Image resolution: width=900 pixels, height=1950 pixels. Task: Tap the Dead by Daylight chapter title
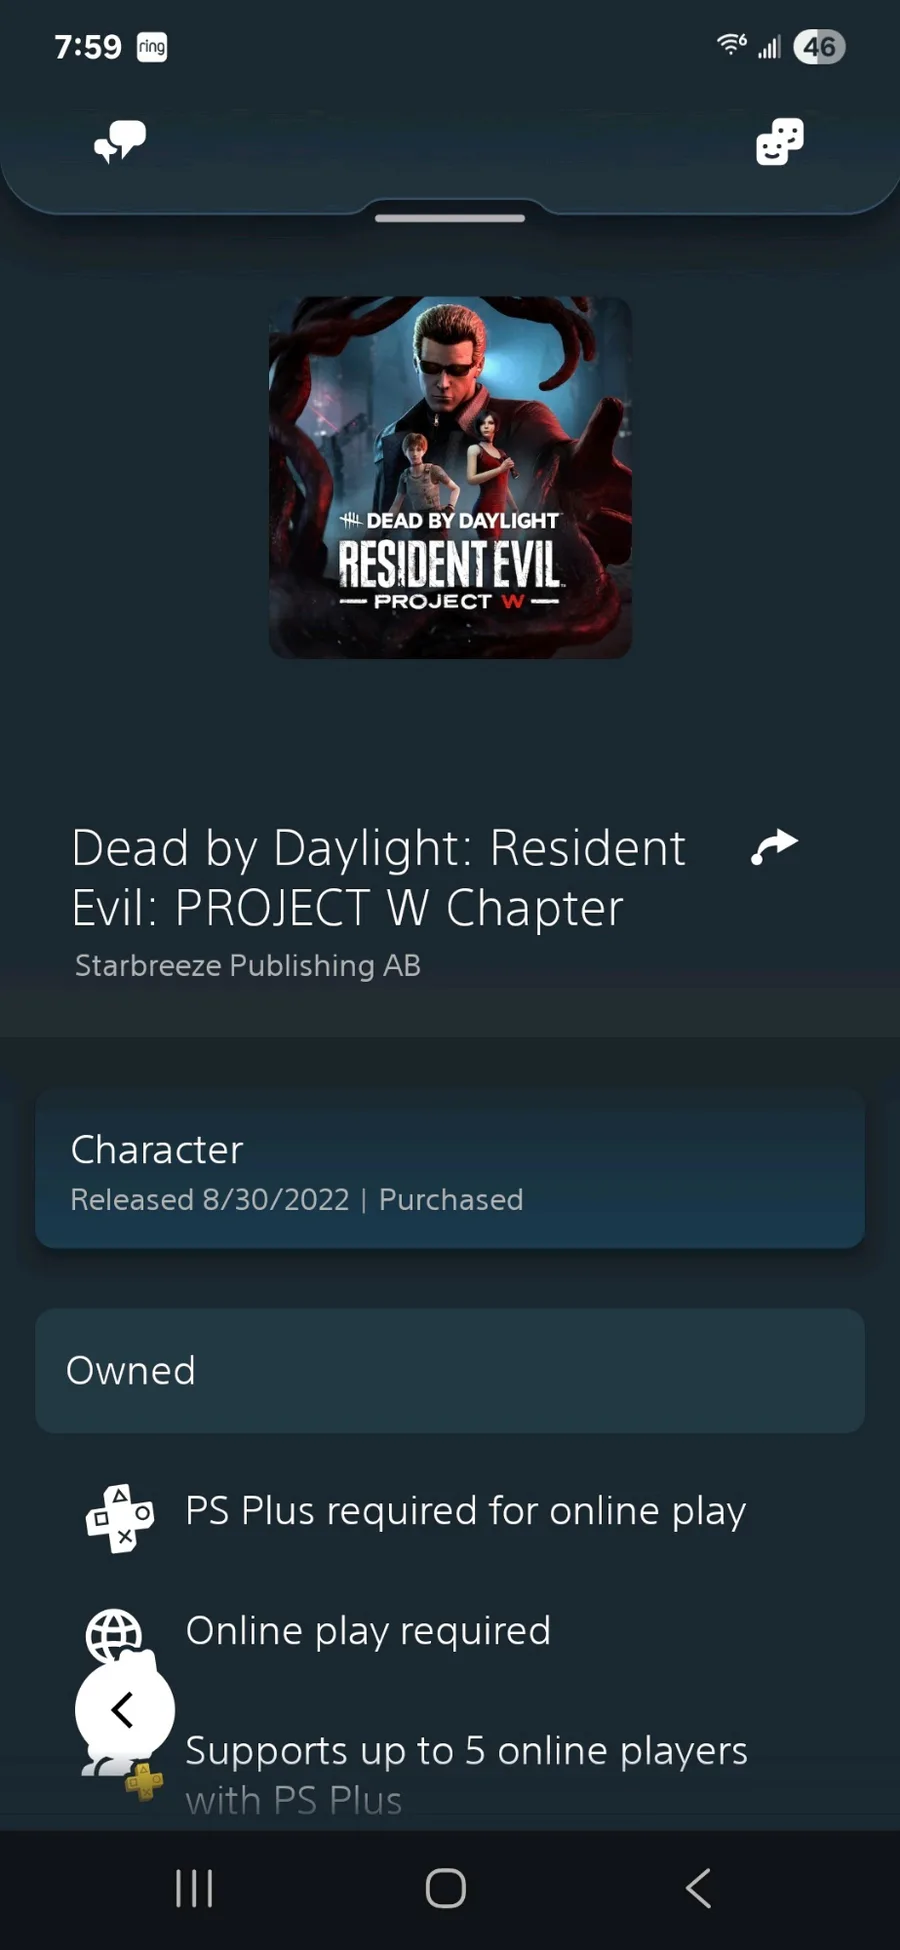(x=379, y=878)
